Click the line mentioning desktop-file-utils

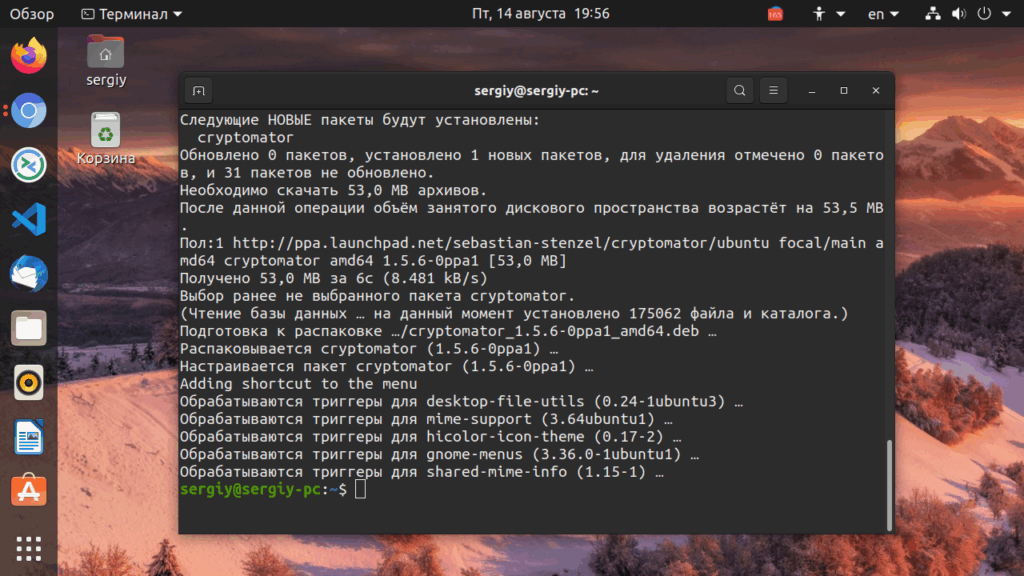tap(461, 402)
